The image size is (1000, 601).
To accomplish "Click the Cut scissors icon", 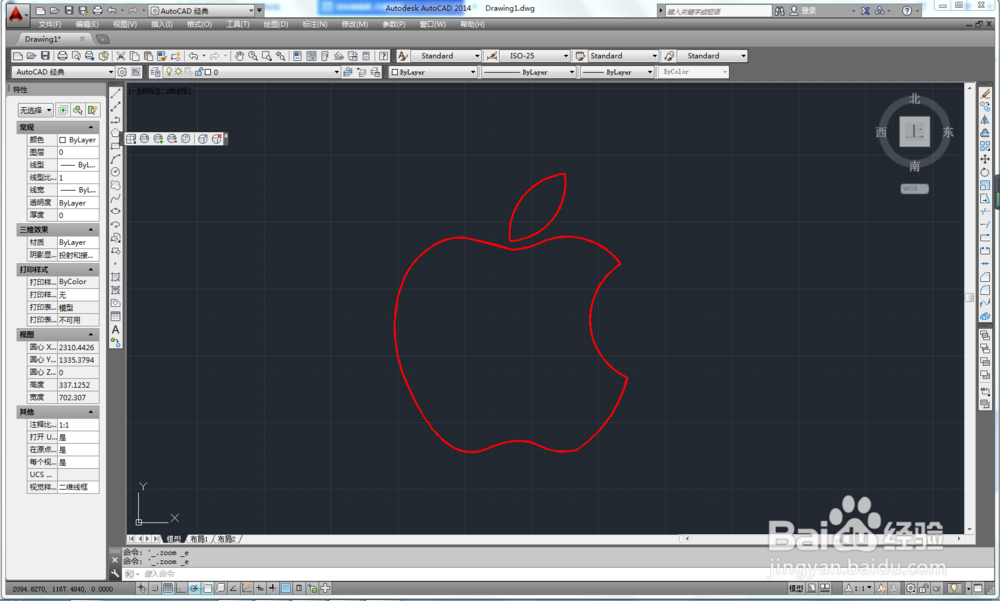I will [121, 56].
